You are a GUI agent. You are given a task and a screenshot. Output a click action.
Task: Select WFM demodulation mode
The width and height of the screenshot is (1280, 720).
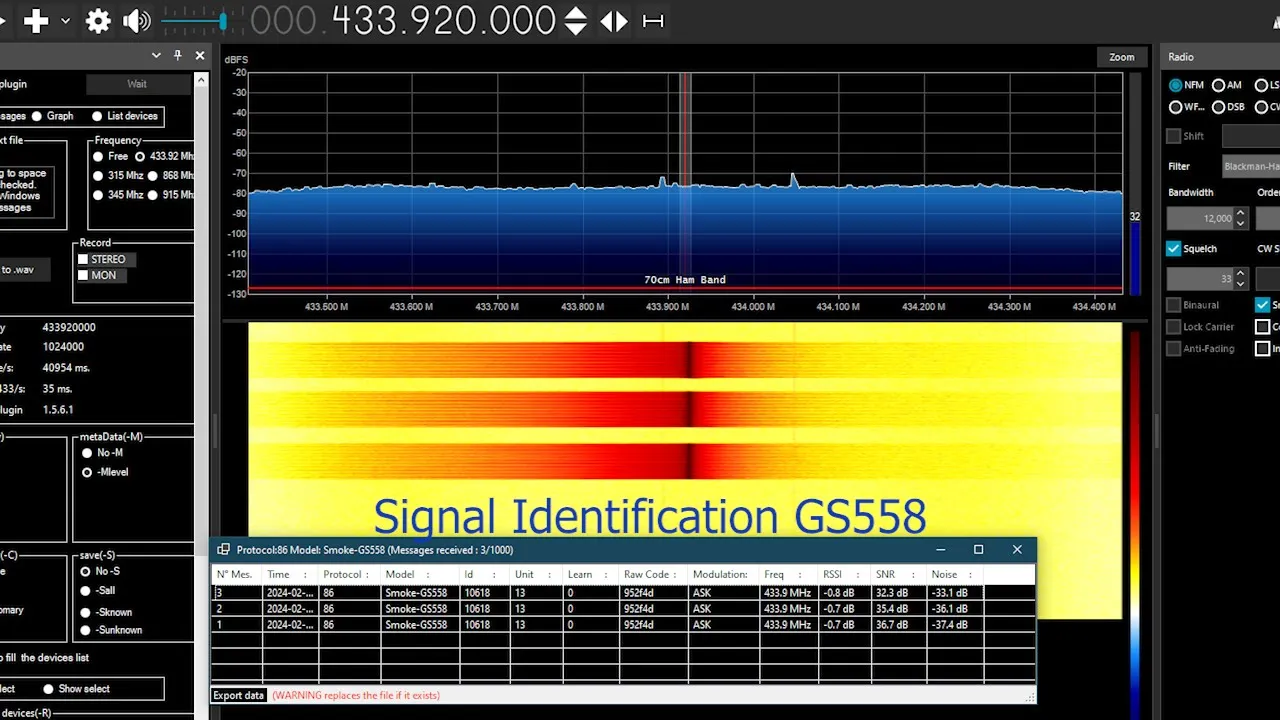coord(1176,107)
